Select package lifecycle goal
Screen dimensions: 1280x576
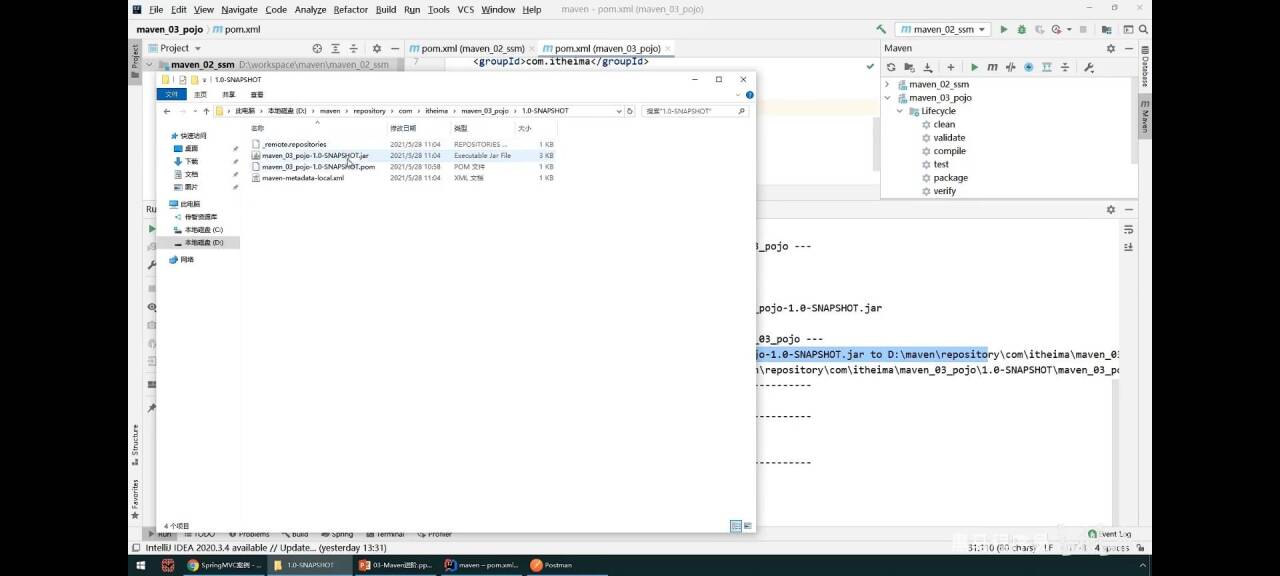(x=950, y=177)
